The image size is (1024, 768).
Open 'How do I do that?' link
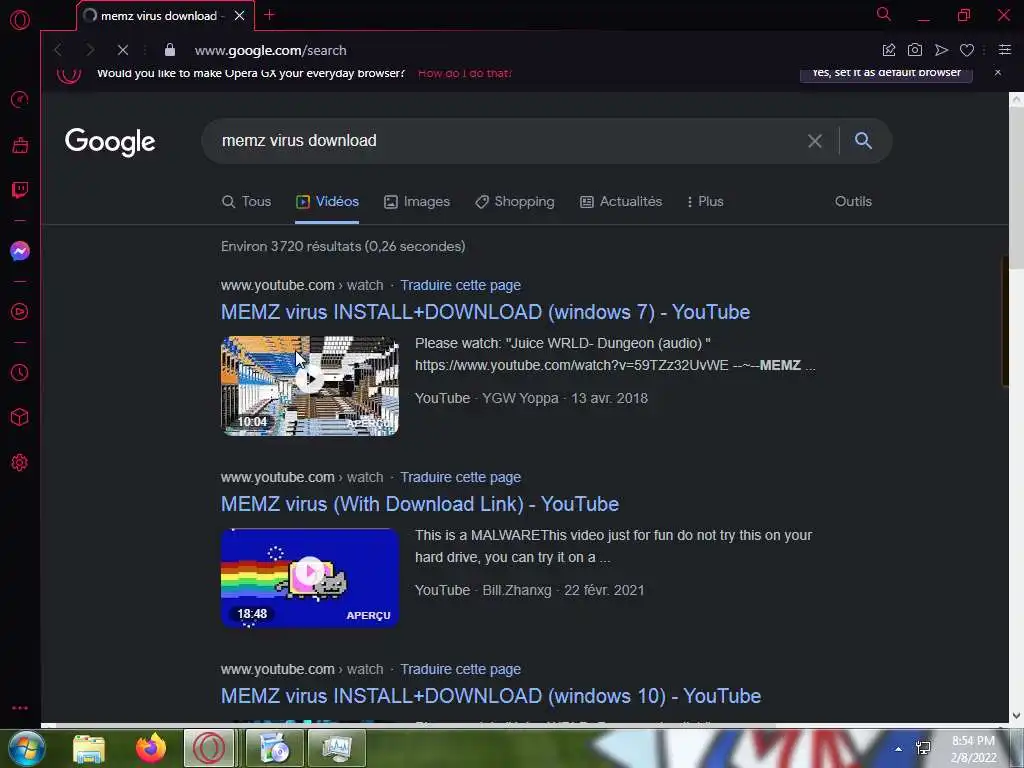(464, 73)
